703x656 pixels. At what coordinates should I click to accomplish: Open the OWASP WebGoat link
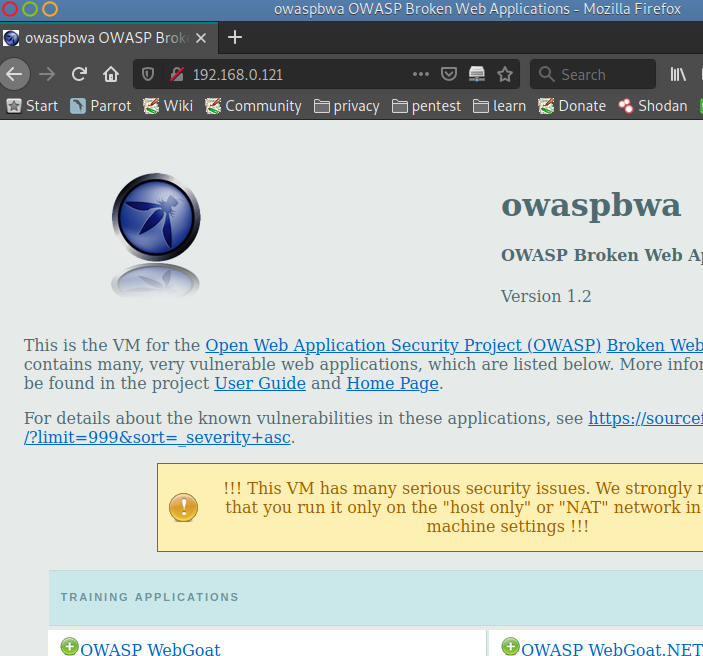coord(150,649)
